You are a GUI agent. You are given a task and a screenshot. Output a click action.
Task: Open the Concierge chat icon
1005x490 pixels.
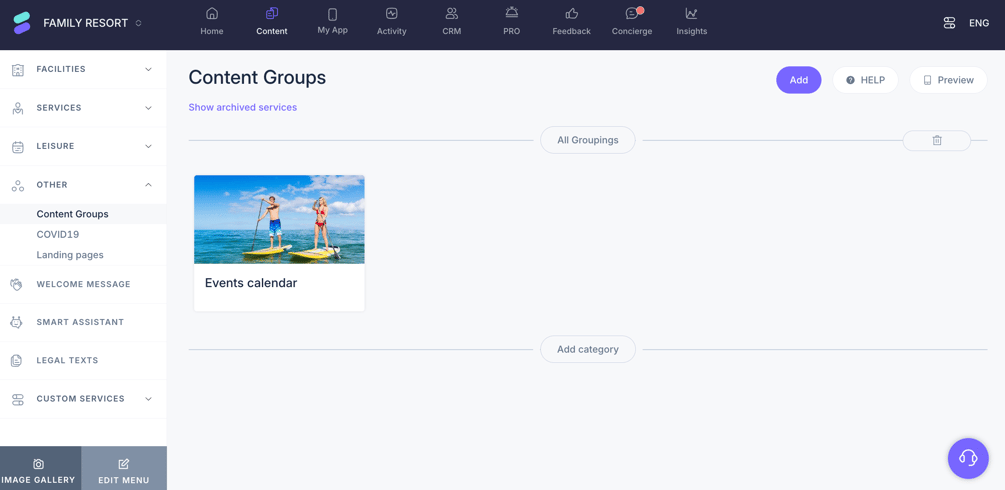click(632, 13)
